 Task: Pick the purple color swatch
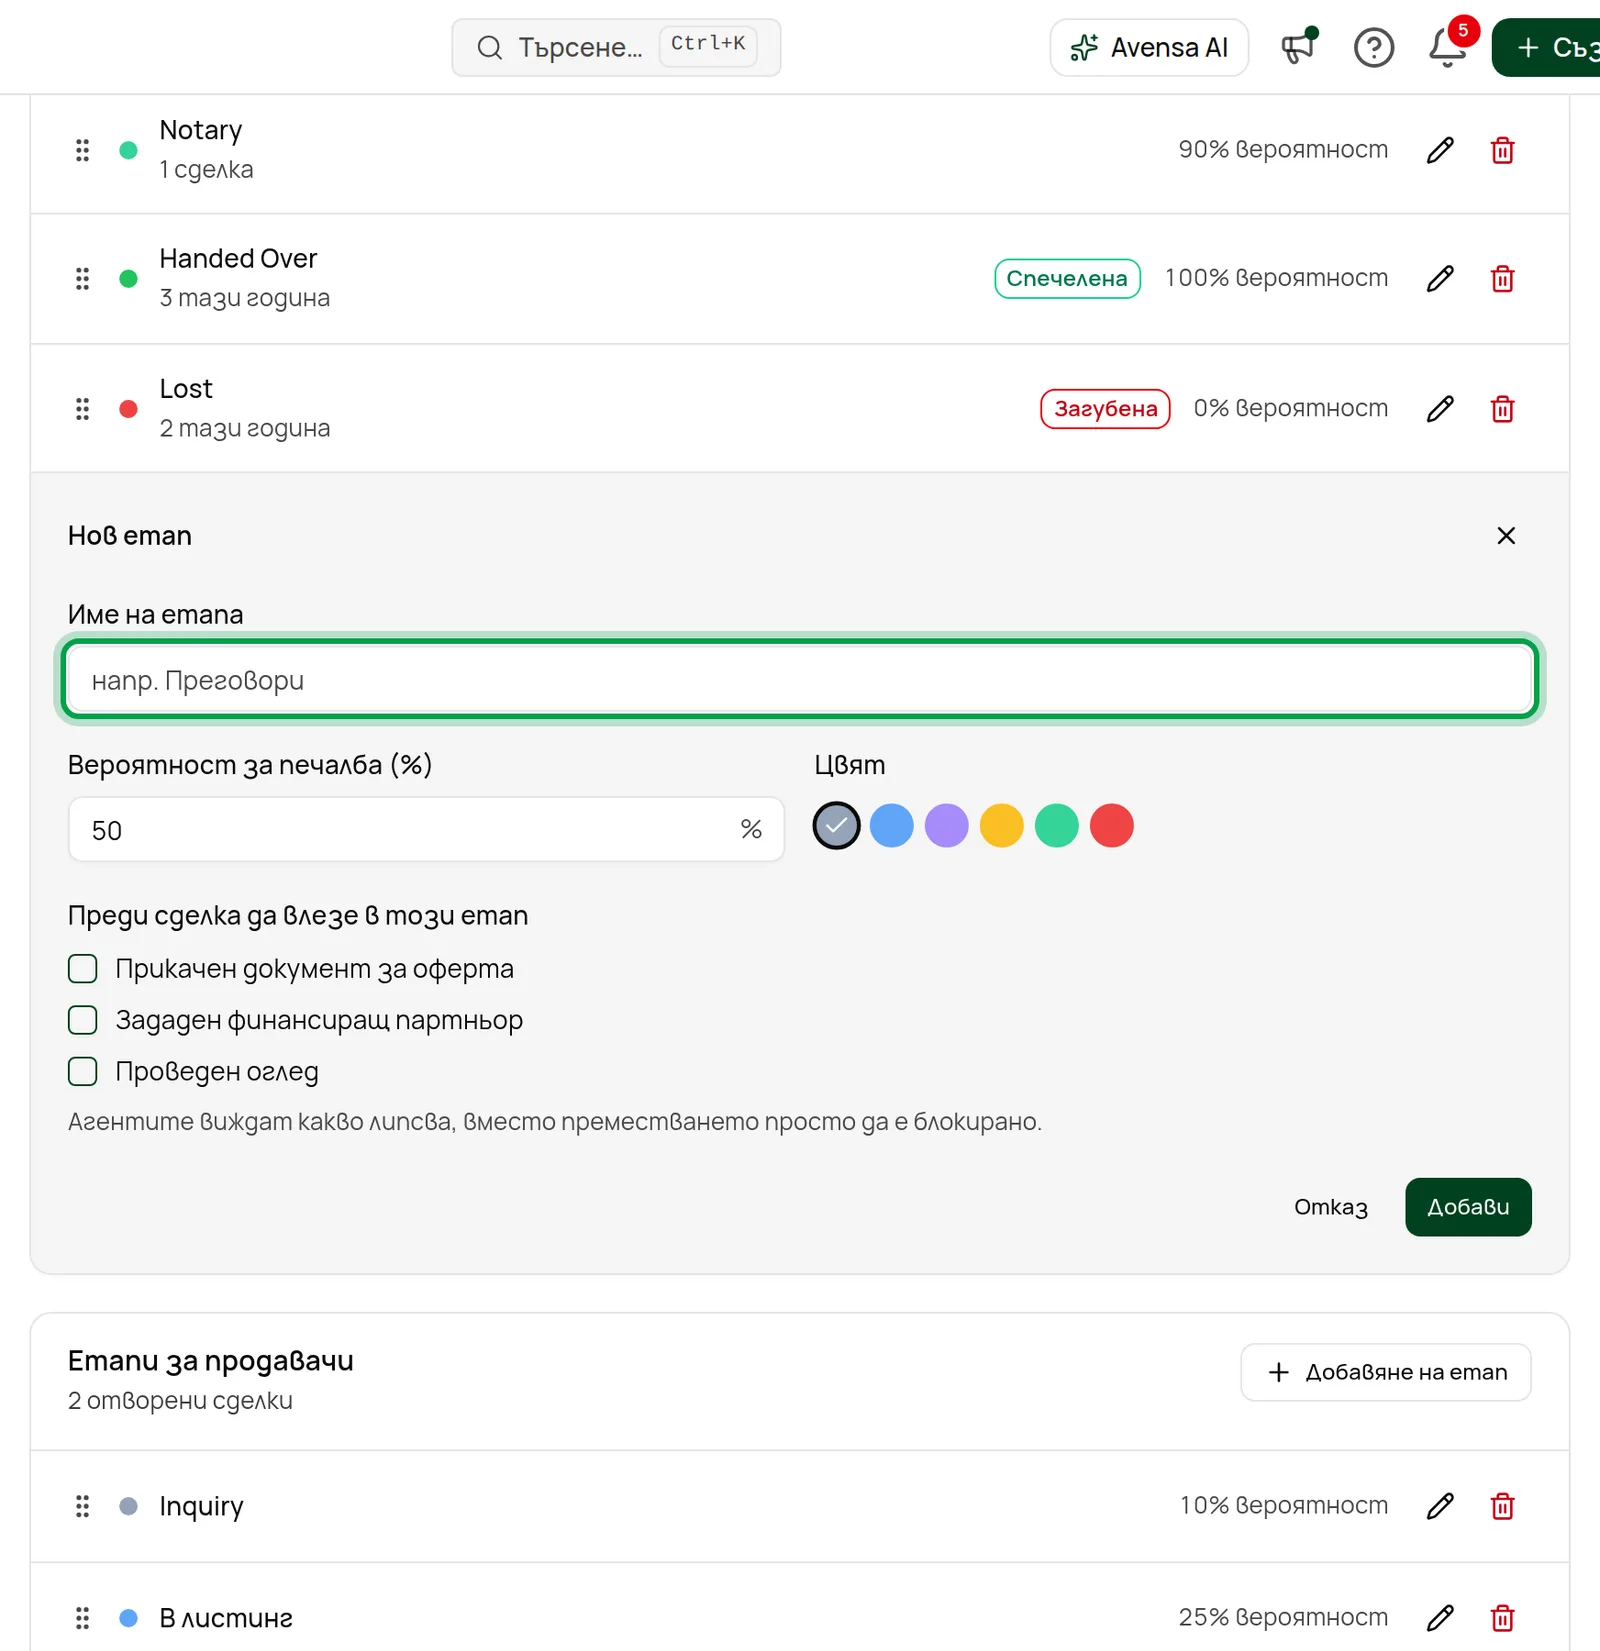[946, 825]
